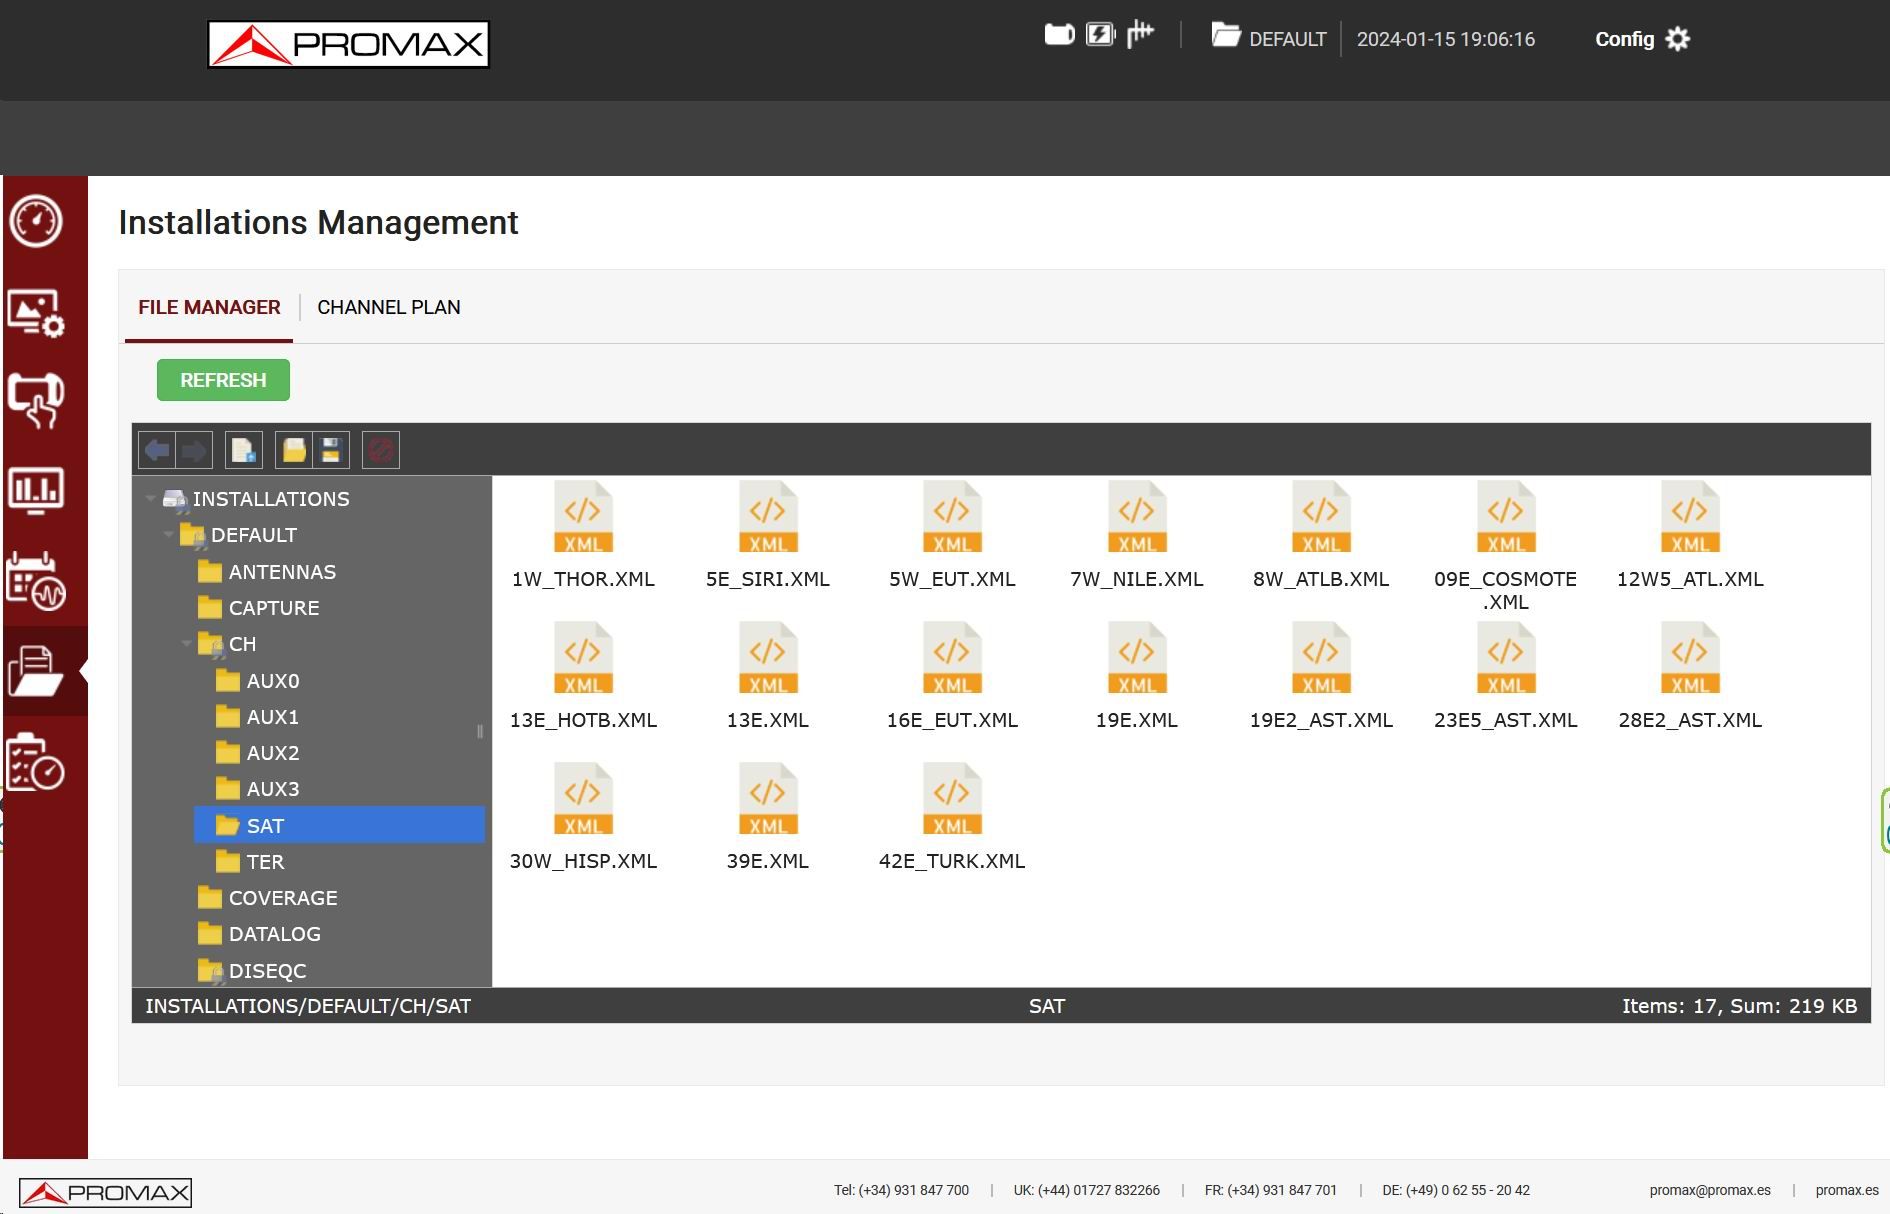The image size is (1890, 1214).
Task: Select the 13E_HOTB.XML file
Action: coord(583,677)
